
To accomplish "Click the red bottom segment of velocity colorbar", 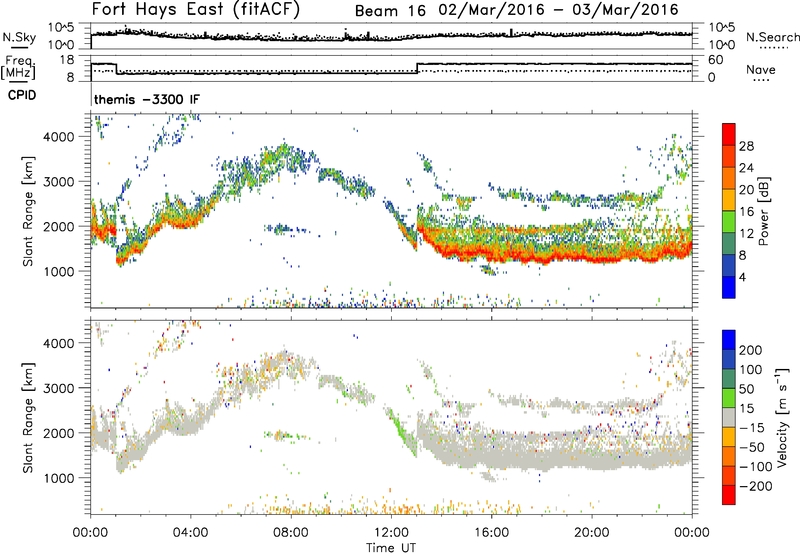I will (x=729, y=495).
